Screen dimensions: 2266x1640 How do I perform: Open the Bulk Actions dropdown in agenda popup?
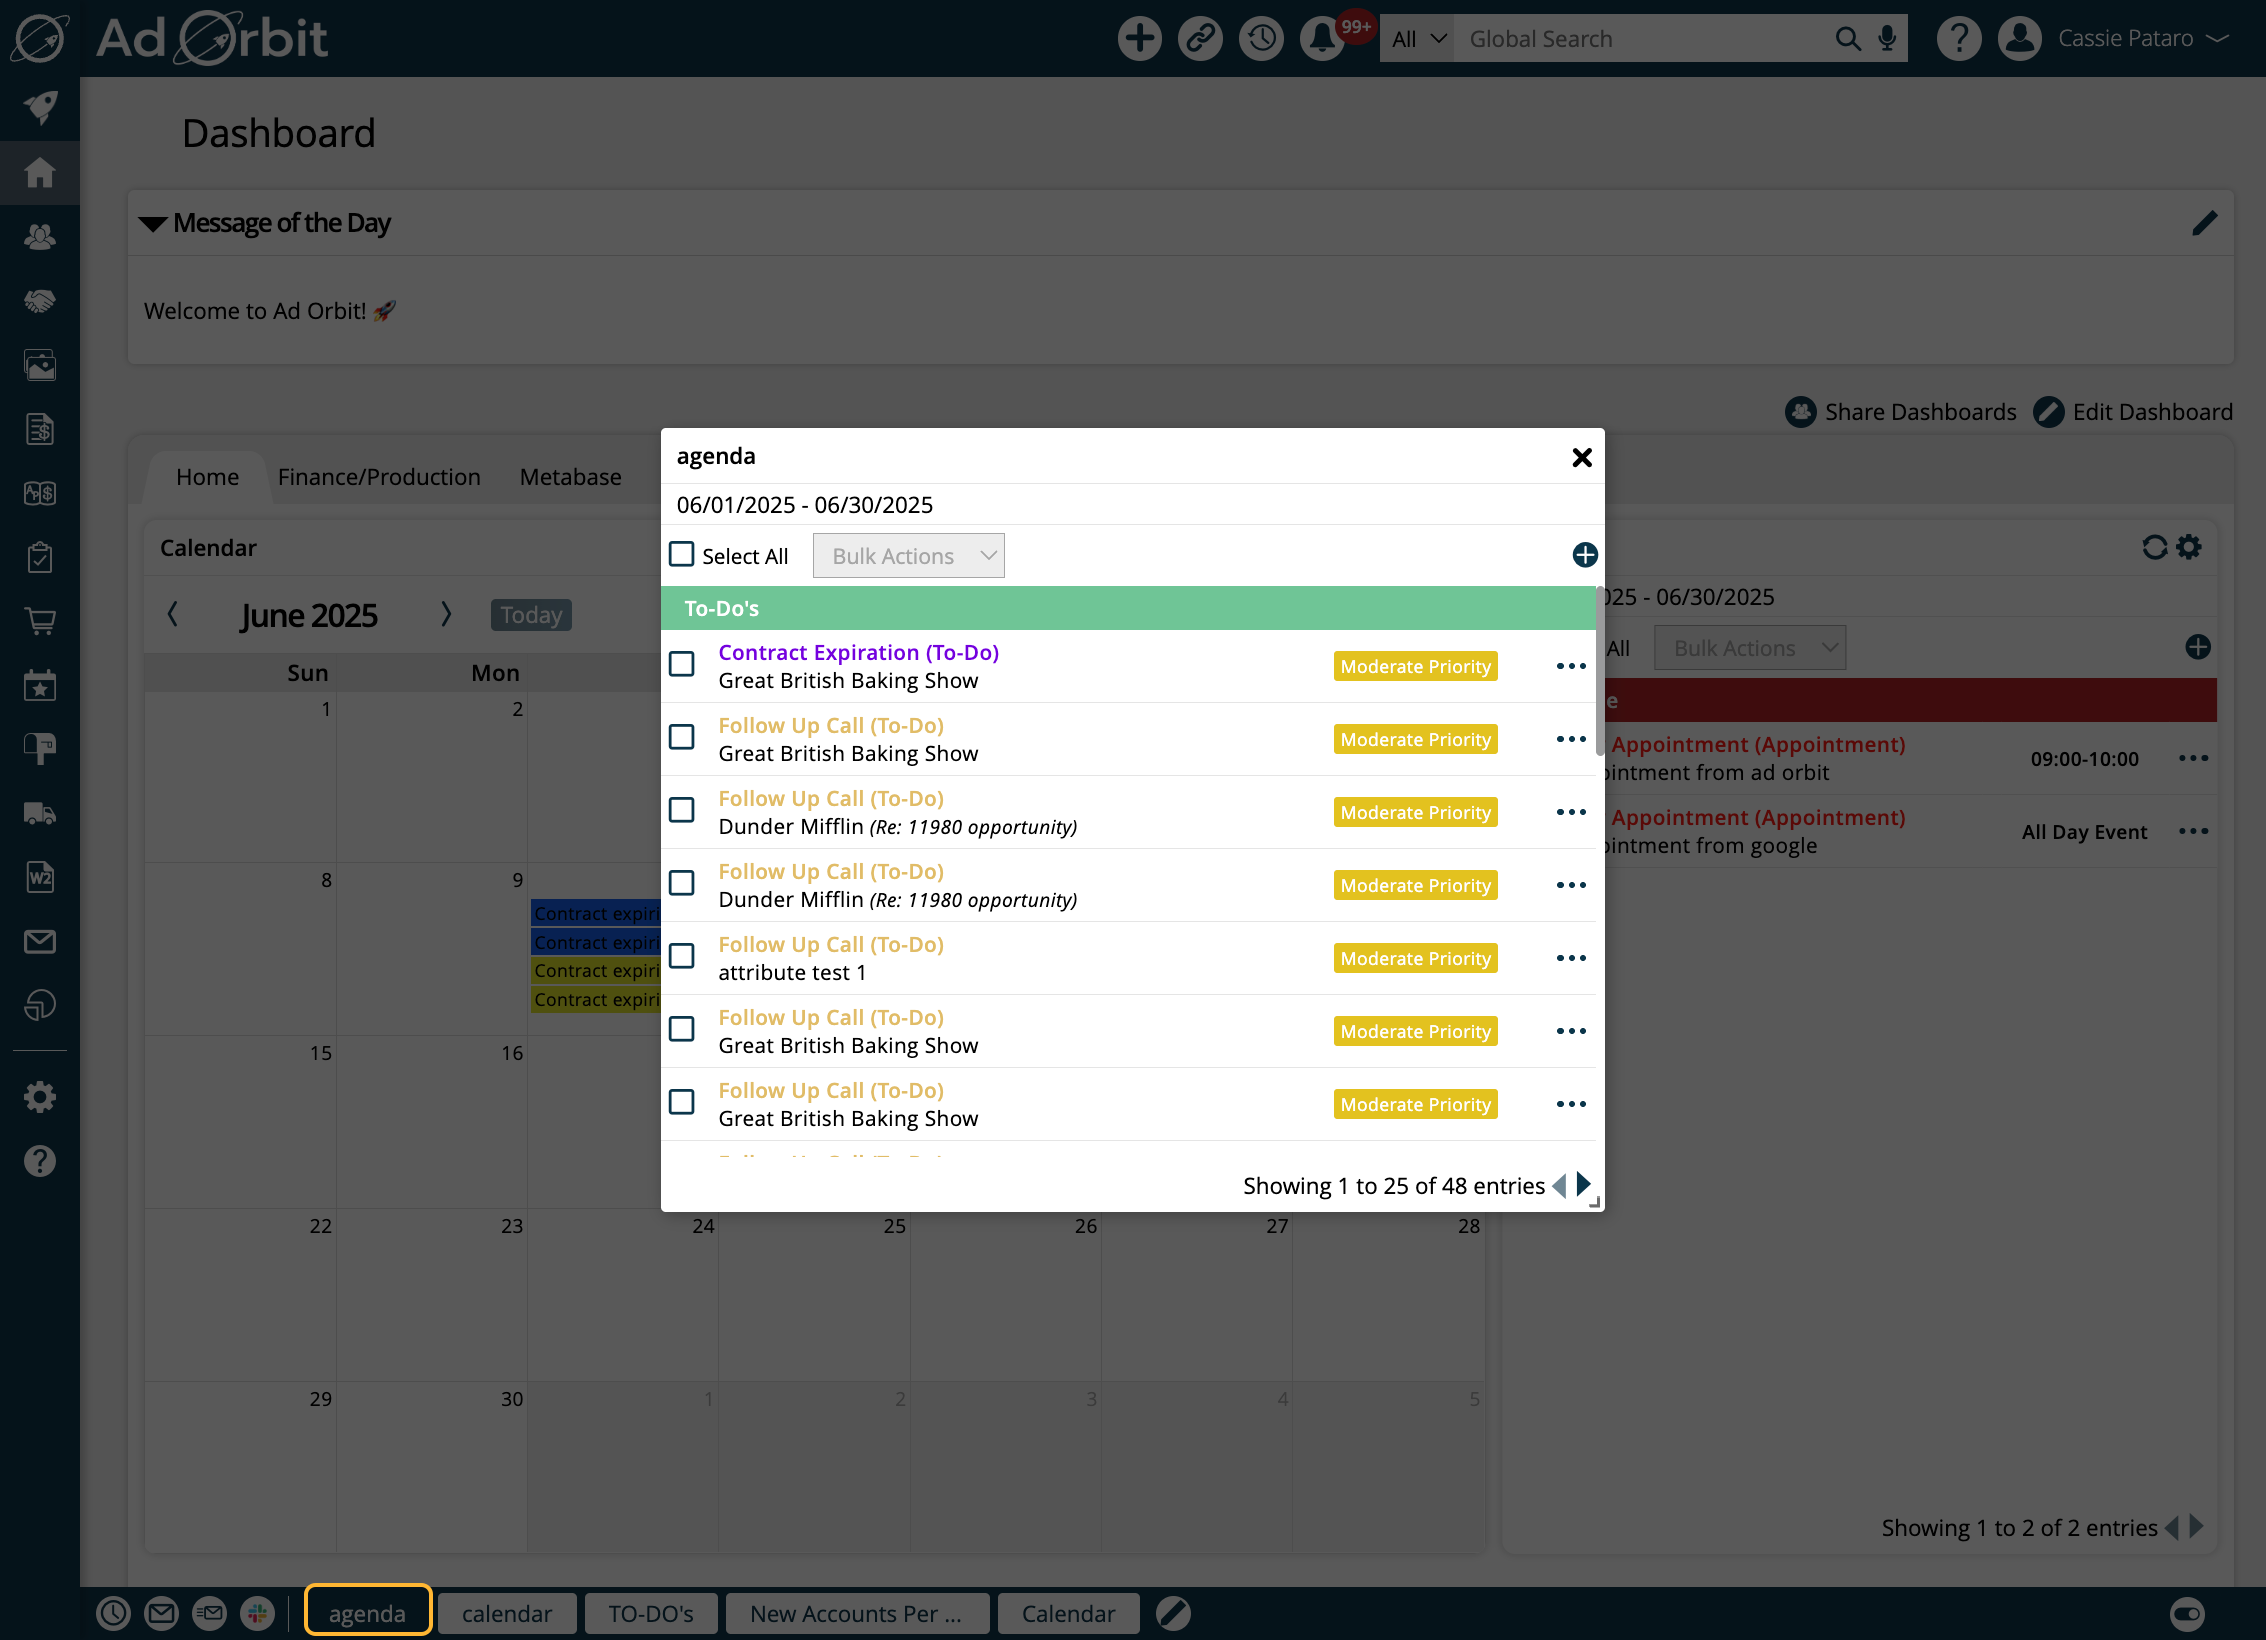click(x=908, y=556)
